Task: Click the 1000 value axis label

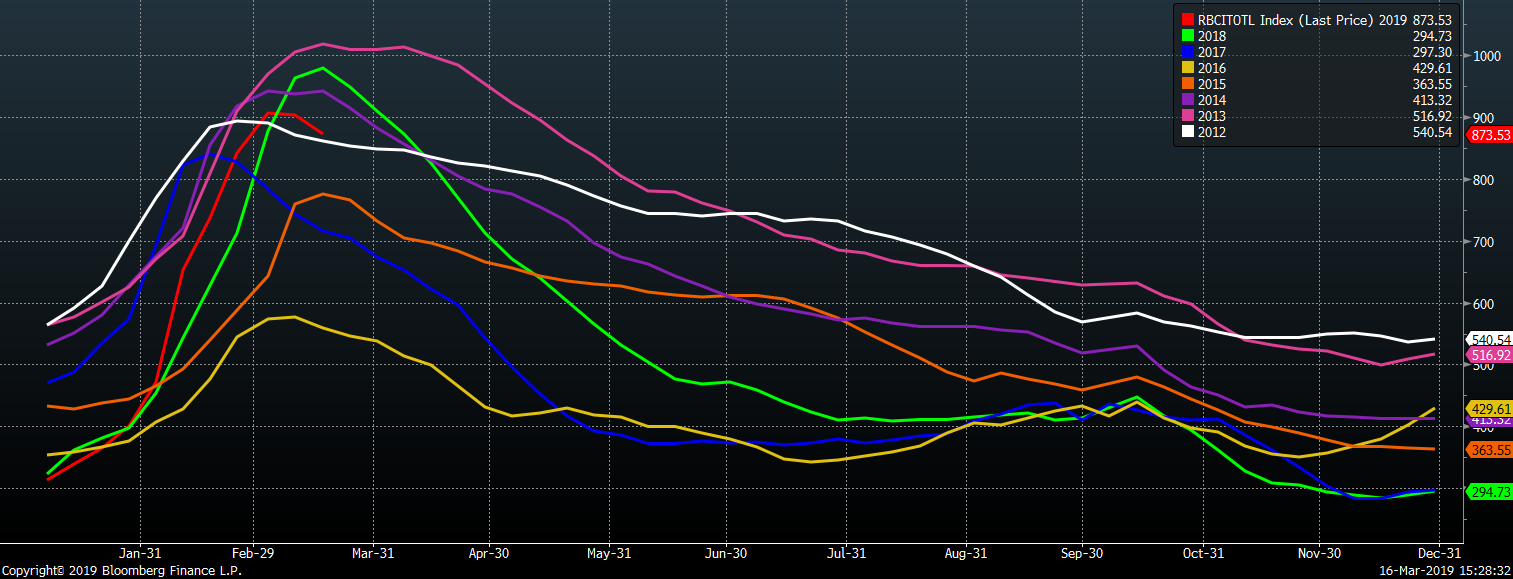Action: click(x=1488, y=56)
